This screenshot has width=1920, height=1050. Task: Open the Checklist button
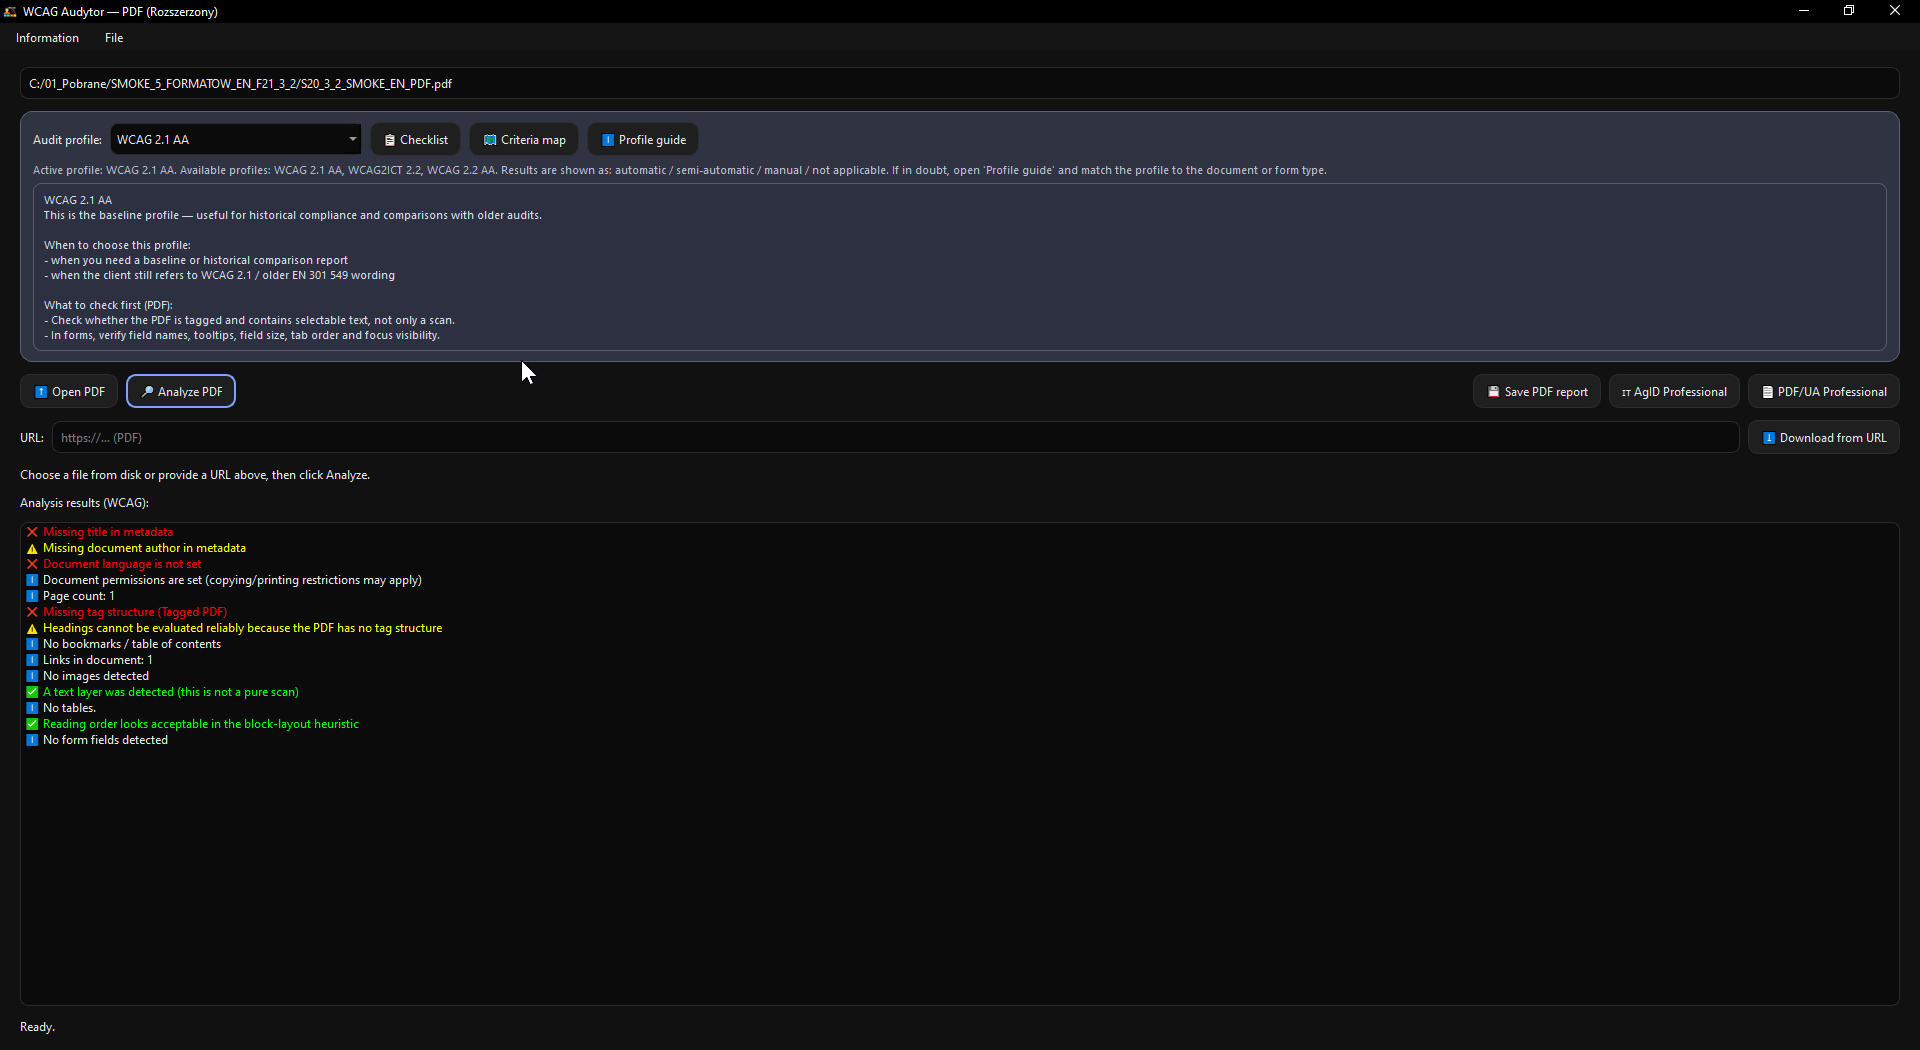pyautogui.click(x=416, y=140)
